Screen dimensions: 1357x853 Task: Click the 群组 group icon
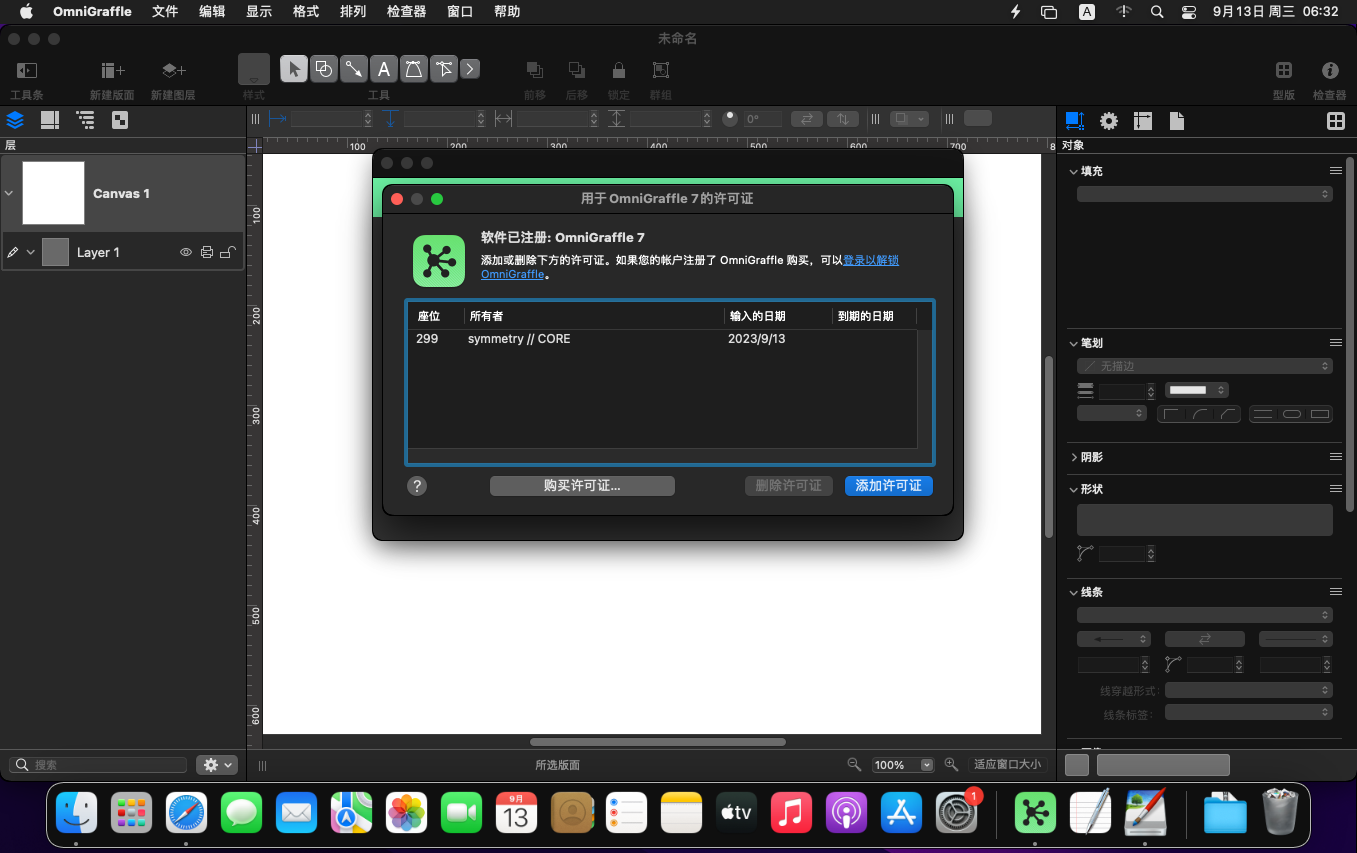point(661,70)
